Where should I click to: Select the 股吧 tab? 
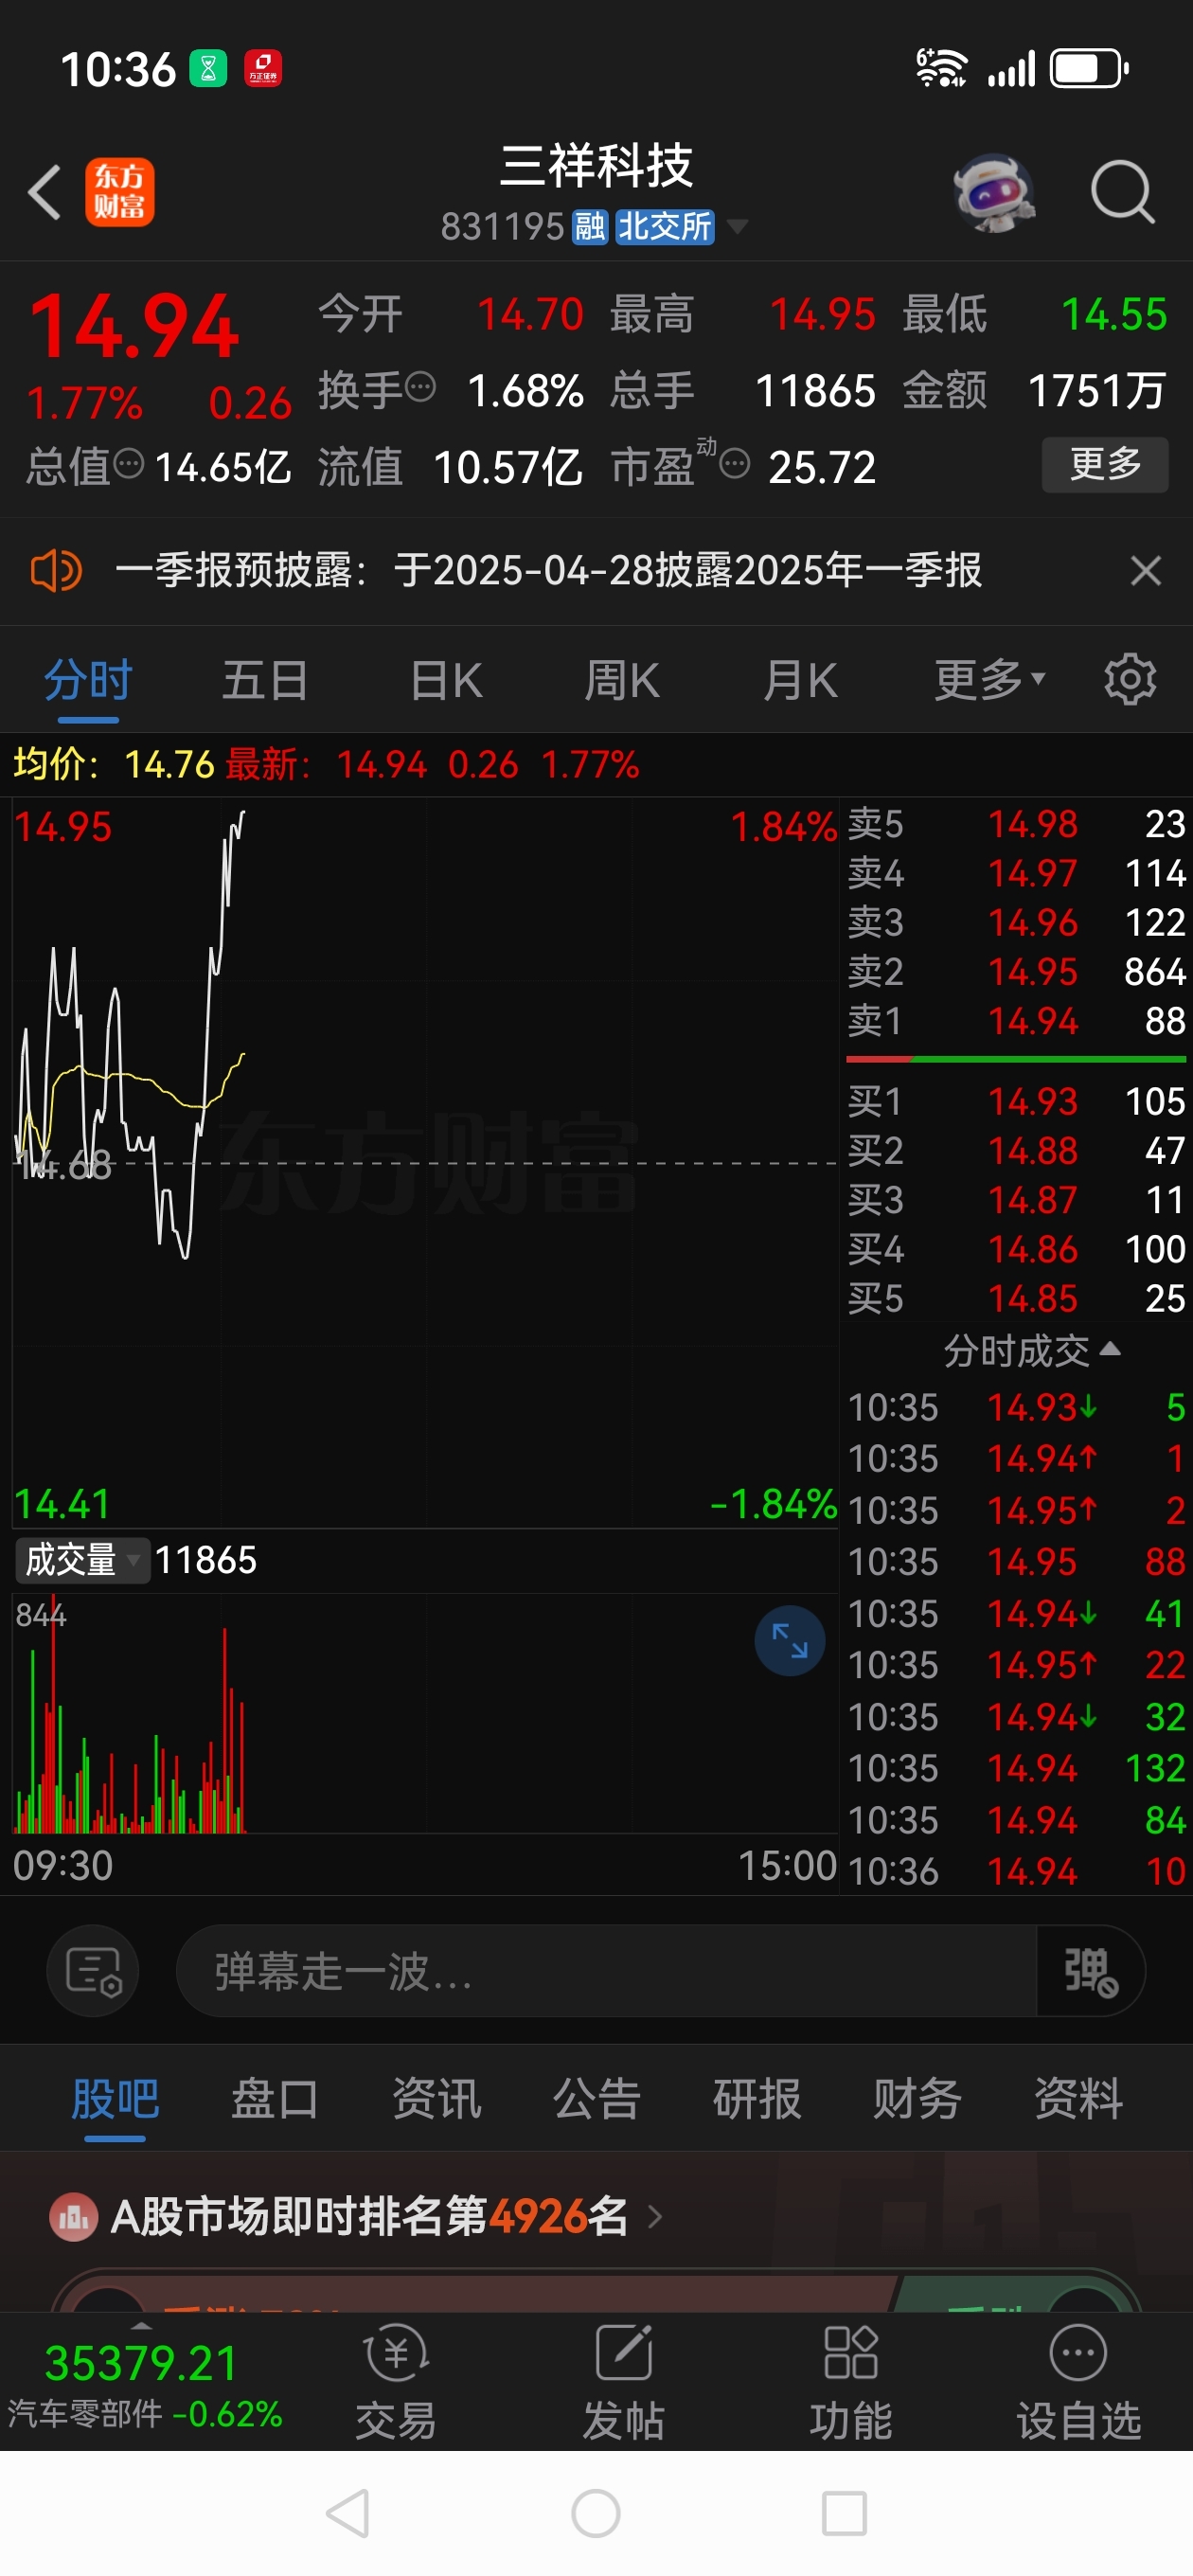(x=115, y=2098)
